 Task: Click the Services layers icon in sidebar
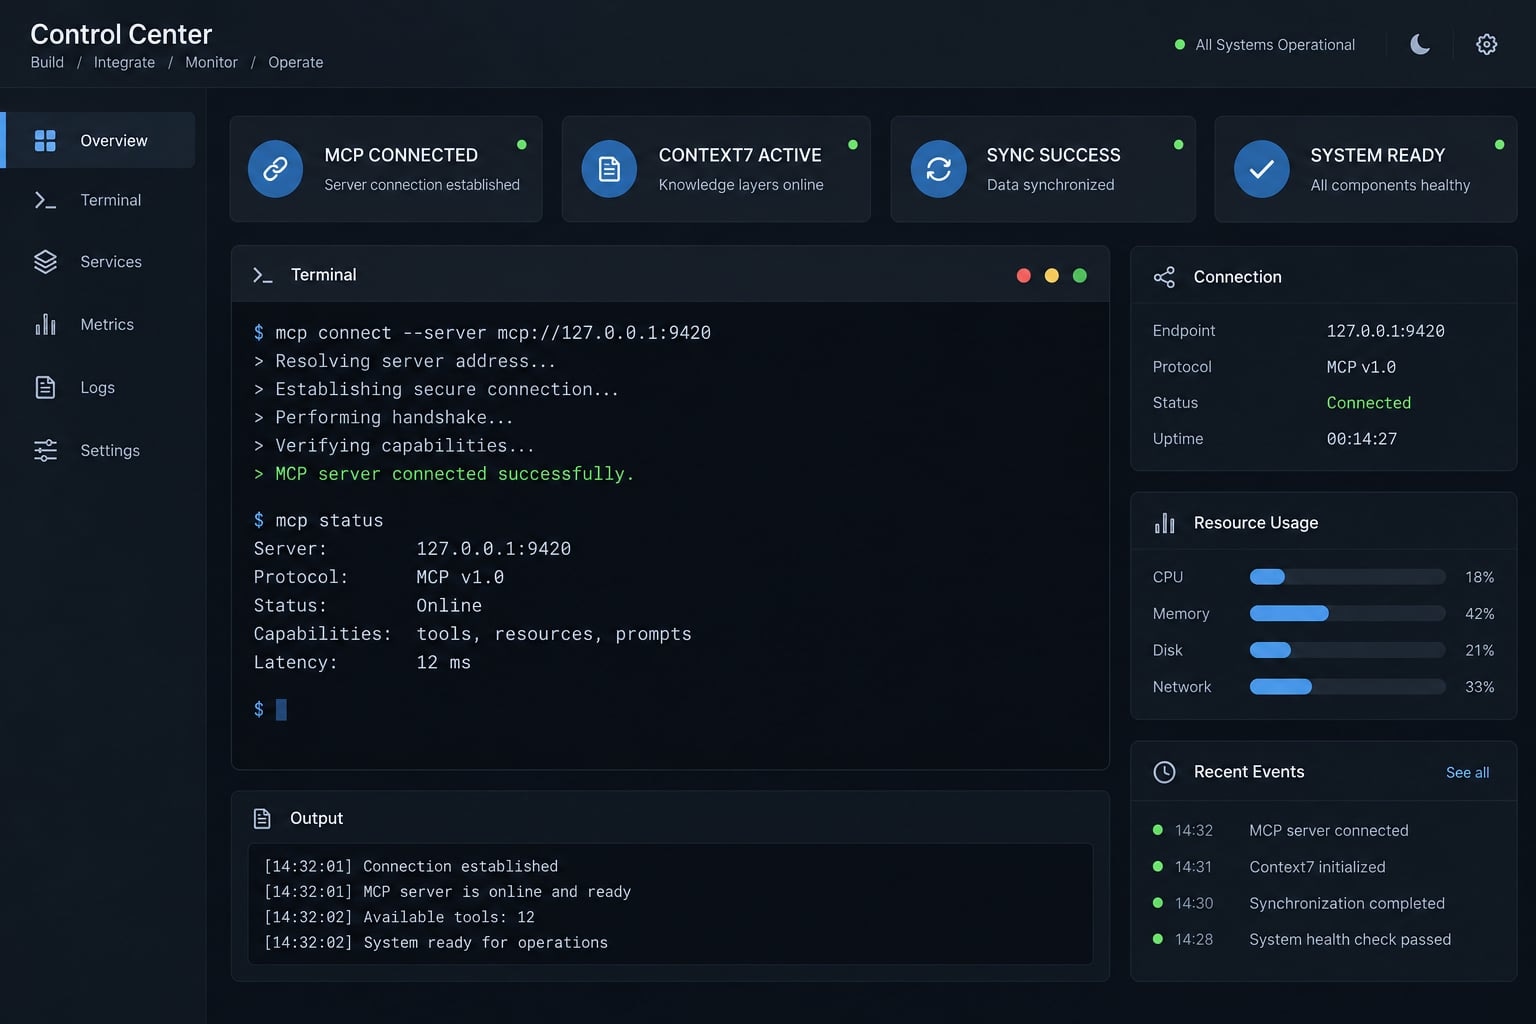click(45, 261)
